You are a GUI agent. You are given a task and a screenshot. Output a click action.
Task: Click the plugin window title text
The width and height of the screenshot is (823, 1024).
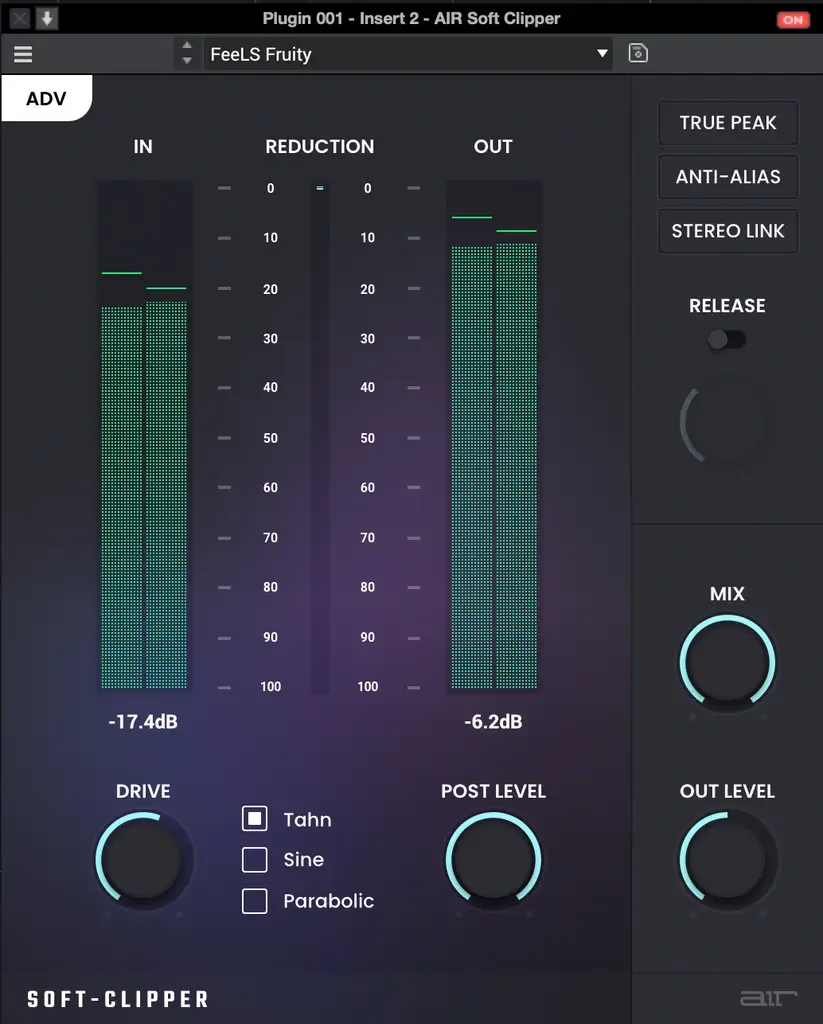tap(412, 18)
